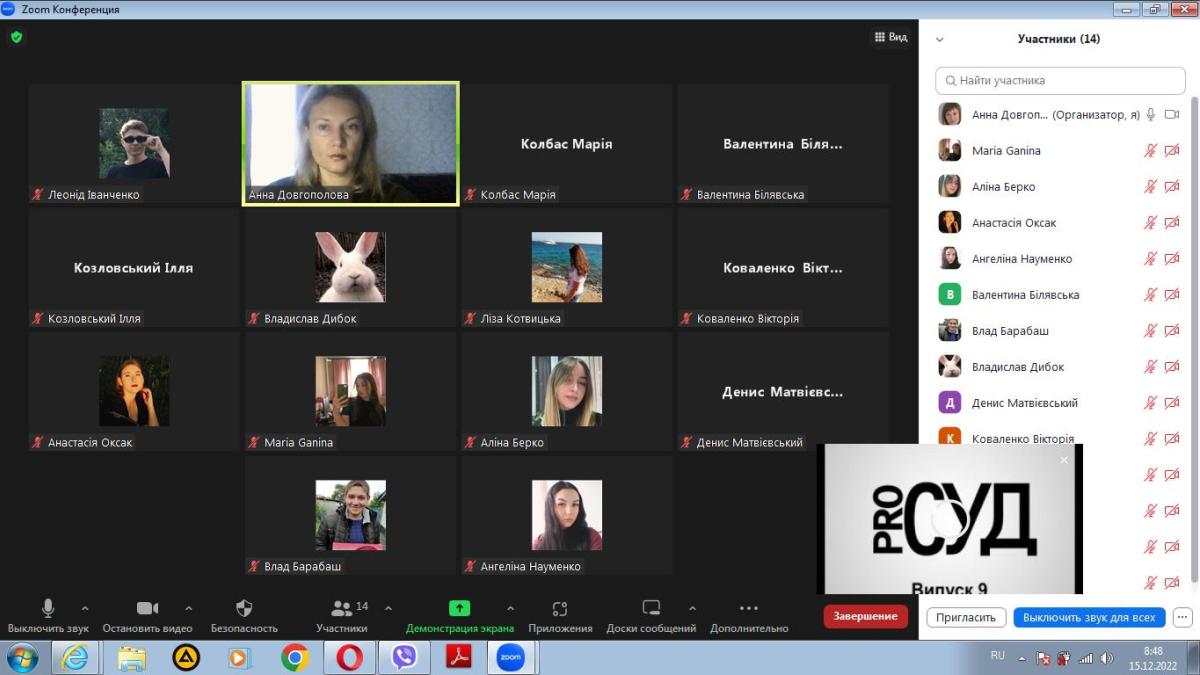The image size is (1200, 675).
Task: Collapse the Участники panel chevron
Action: 939,40
